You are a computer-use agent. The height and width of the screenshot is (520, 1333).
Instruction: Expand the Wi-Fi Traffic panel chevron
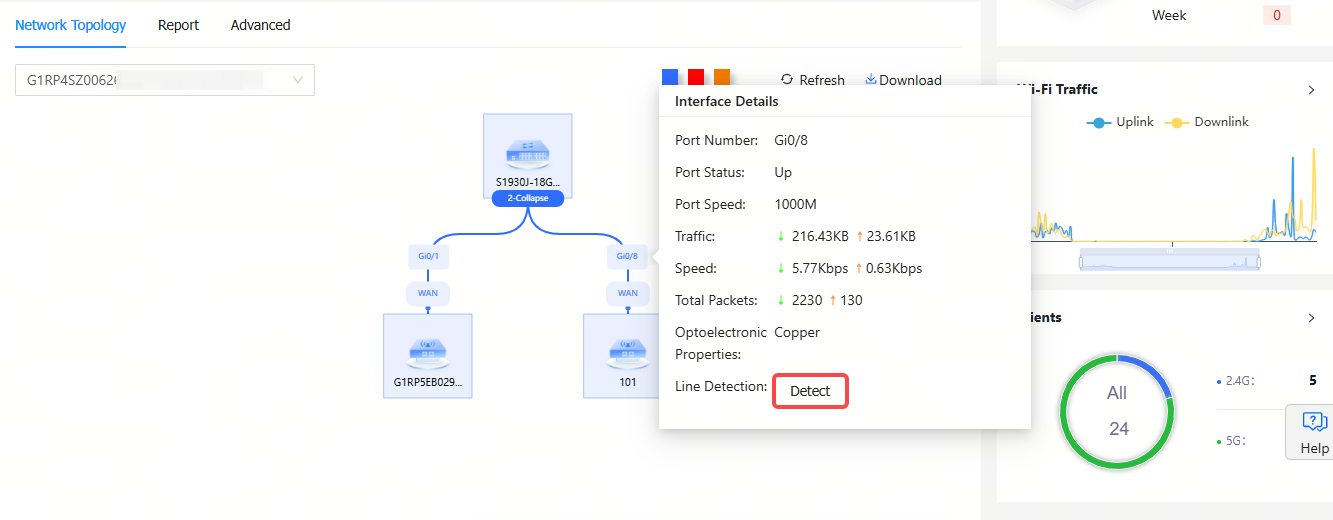tap(1311, 90)
